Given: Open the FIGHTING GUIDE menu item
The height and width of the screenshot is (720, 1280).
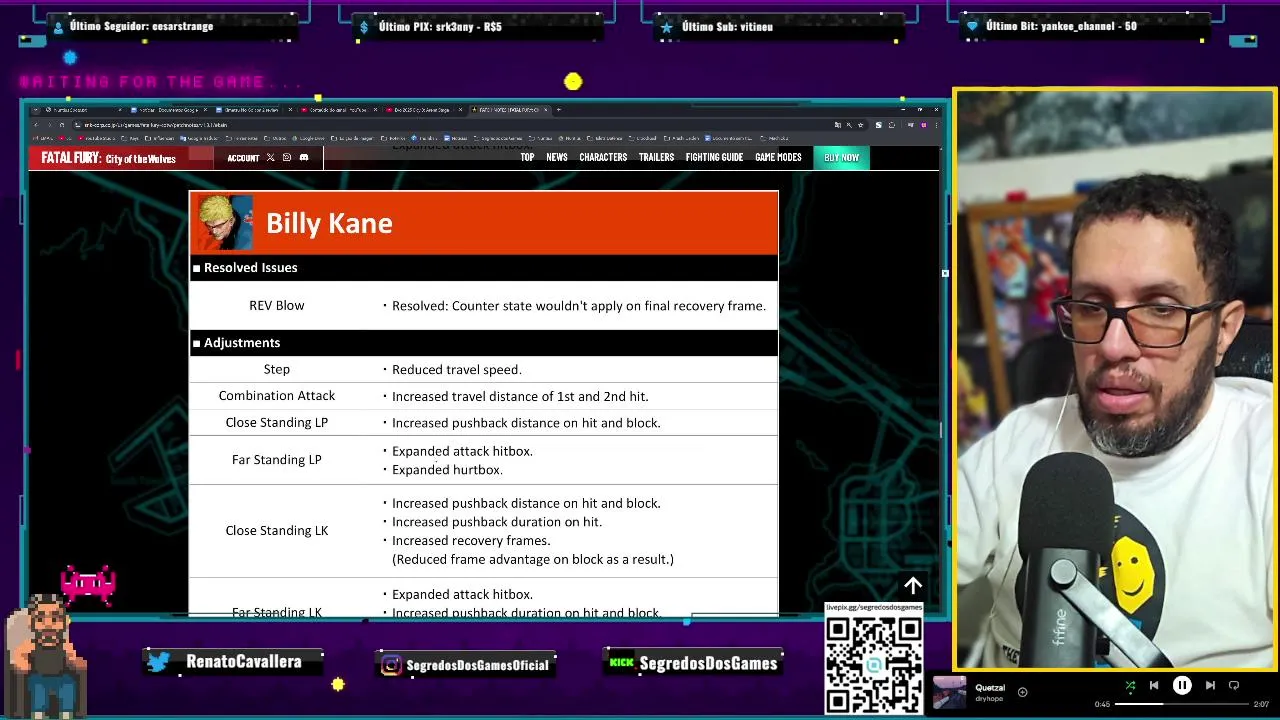Looking at the screenshot, I should tap(714, 158).
